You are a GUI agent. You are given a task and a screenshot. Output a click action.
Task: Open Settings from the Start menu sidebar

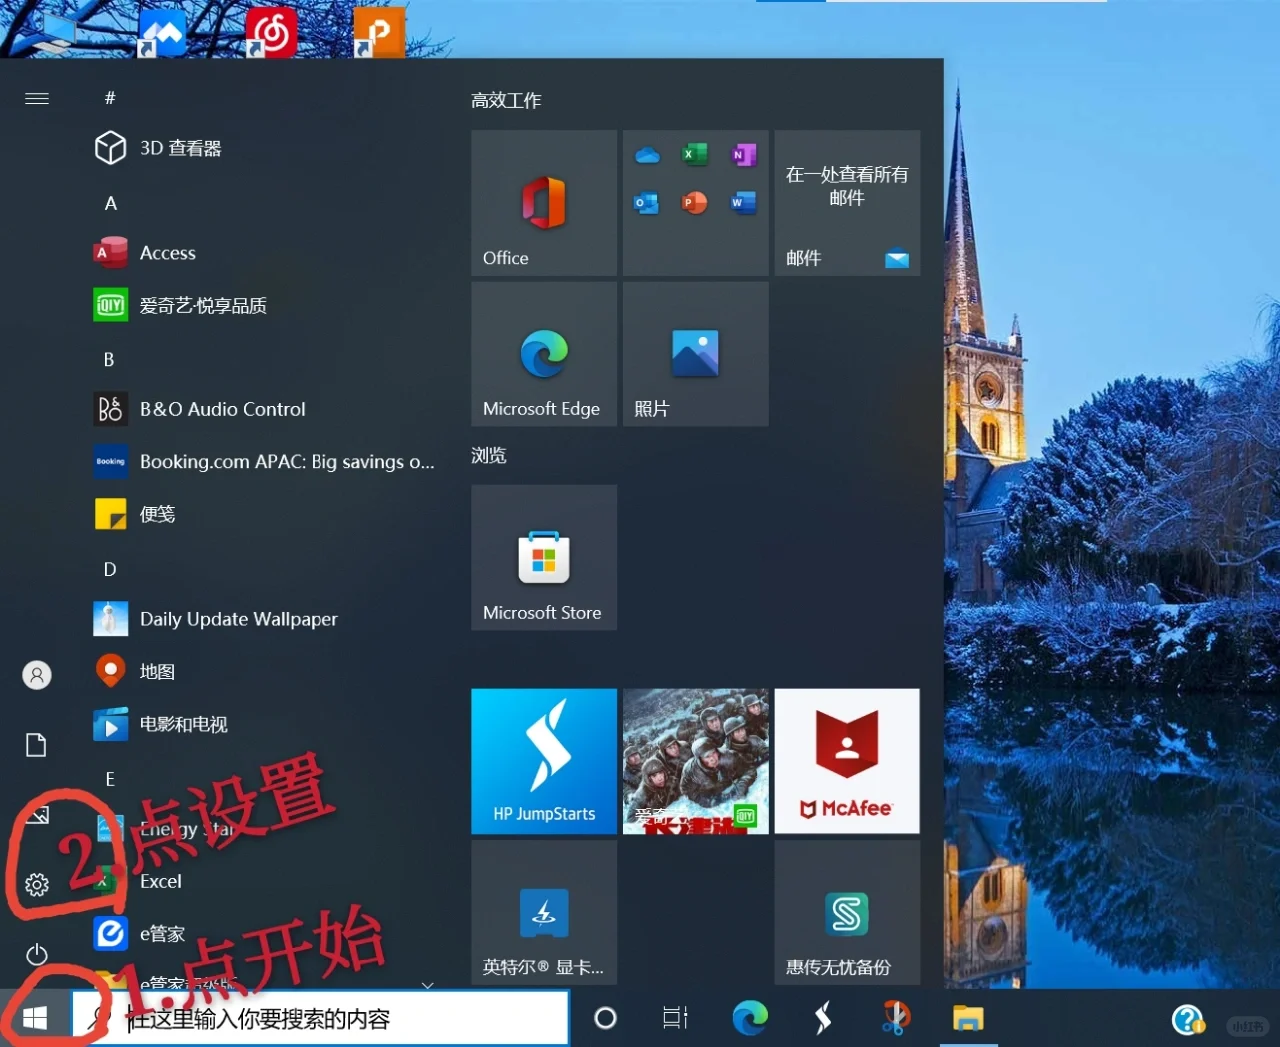(37, 884)
